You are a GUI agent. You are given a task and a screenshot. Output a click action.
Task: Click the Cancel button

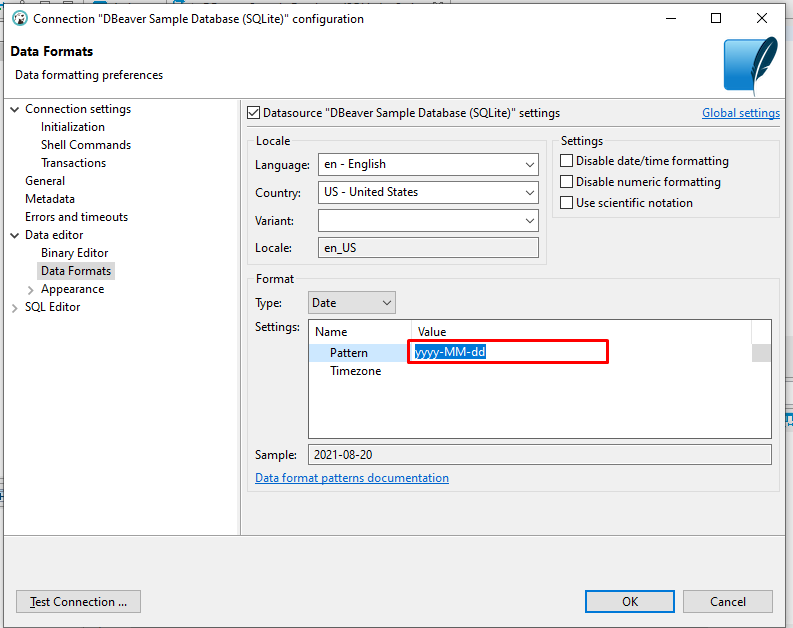728,602
